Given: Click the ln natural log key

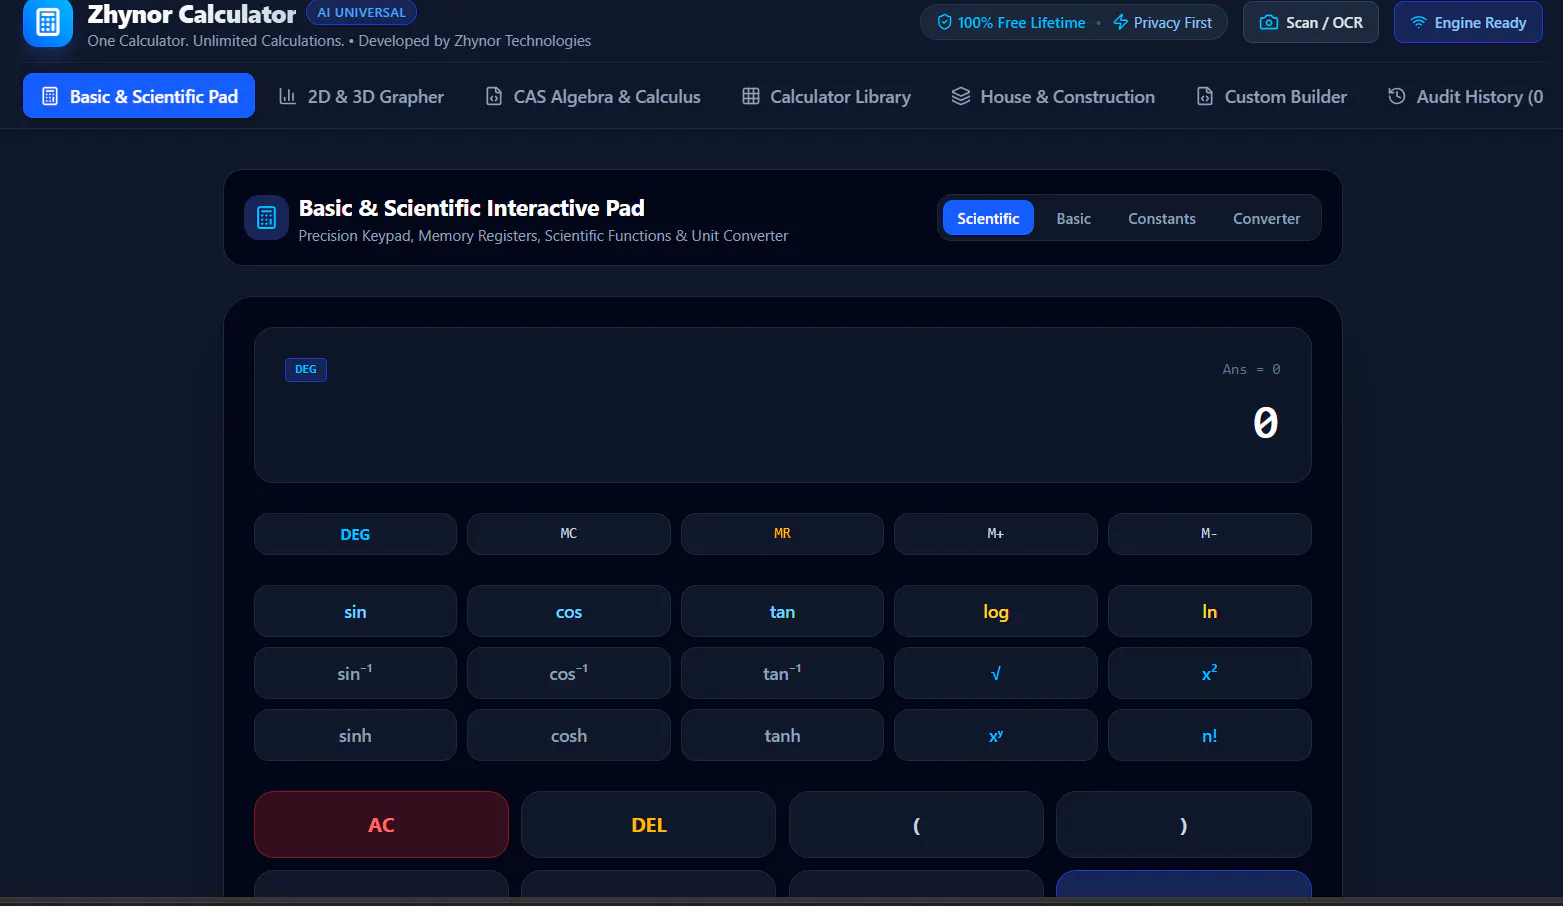Looking at the screenshot, I should coord(1209,611).
